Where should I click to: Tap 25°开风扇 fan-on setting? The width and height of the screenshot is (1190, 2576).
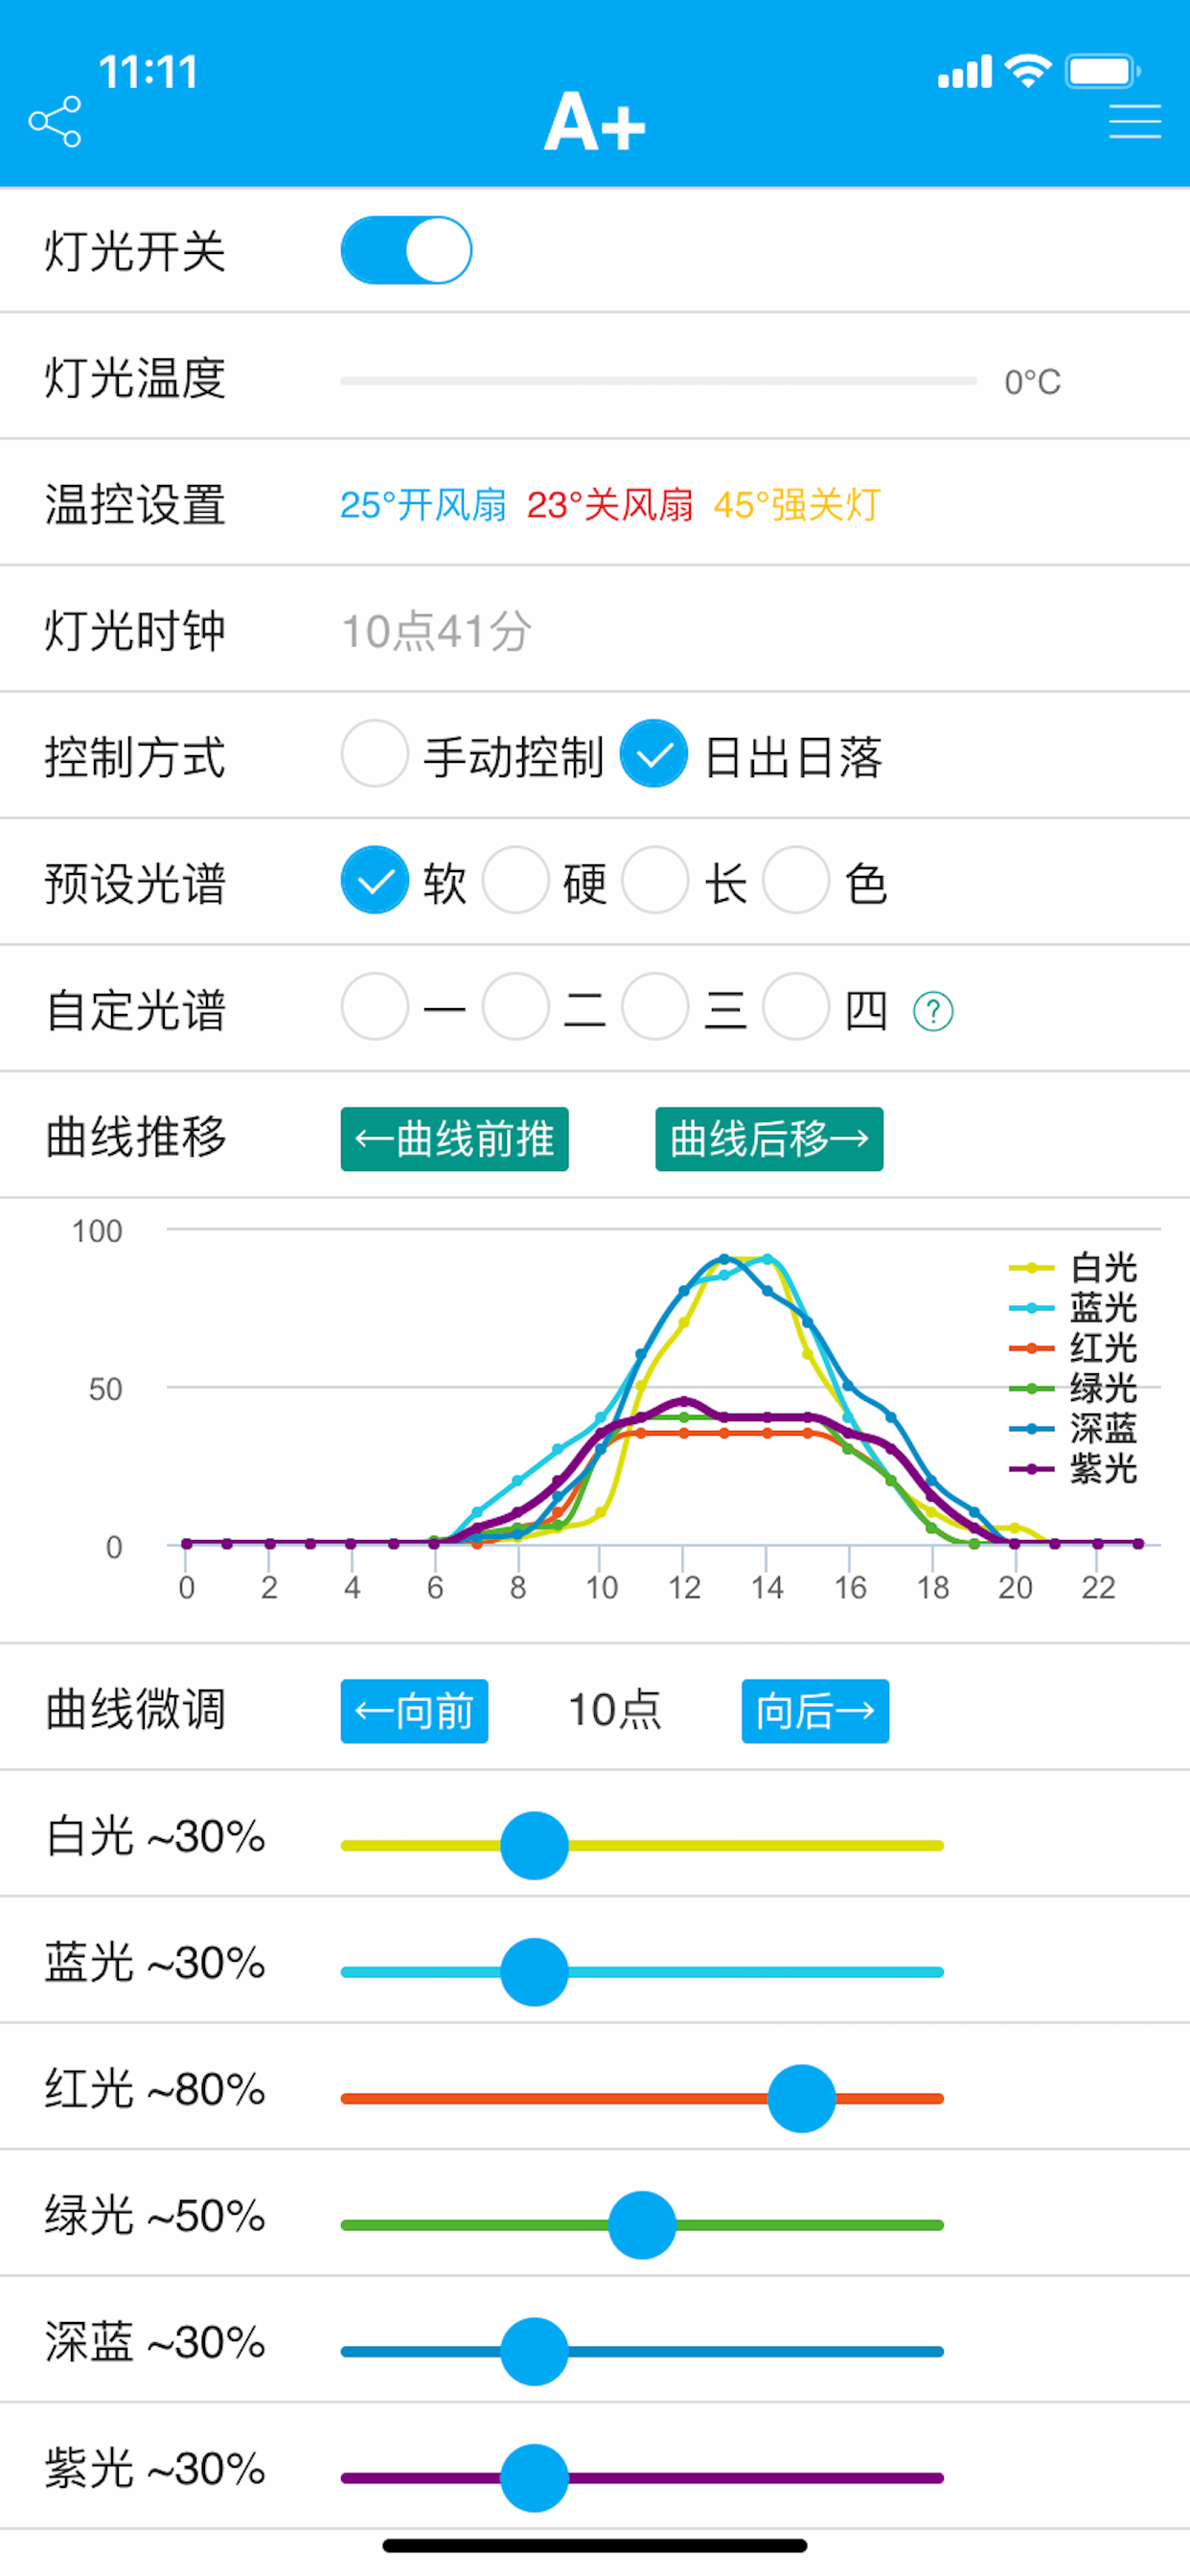(x=423, y=505)
